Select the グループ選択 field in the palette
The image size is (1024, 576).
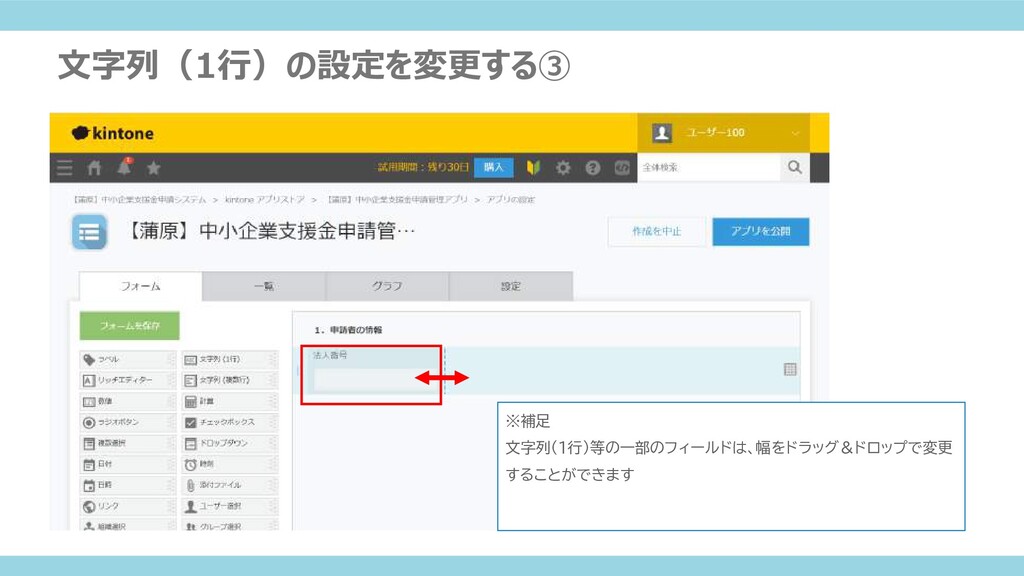(x=229, y=524)
